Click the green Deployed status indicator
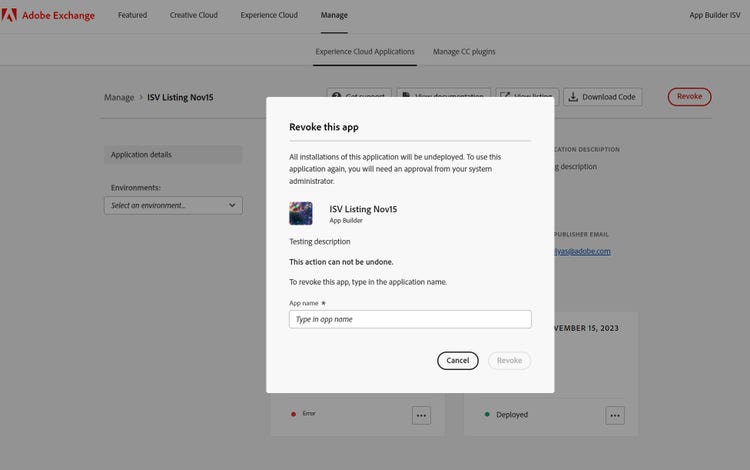The width and height of the screenshot is (750, 470). coord(488,414)
